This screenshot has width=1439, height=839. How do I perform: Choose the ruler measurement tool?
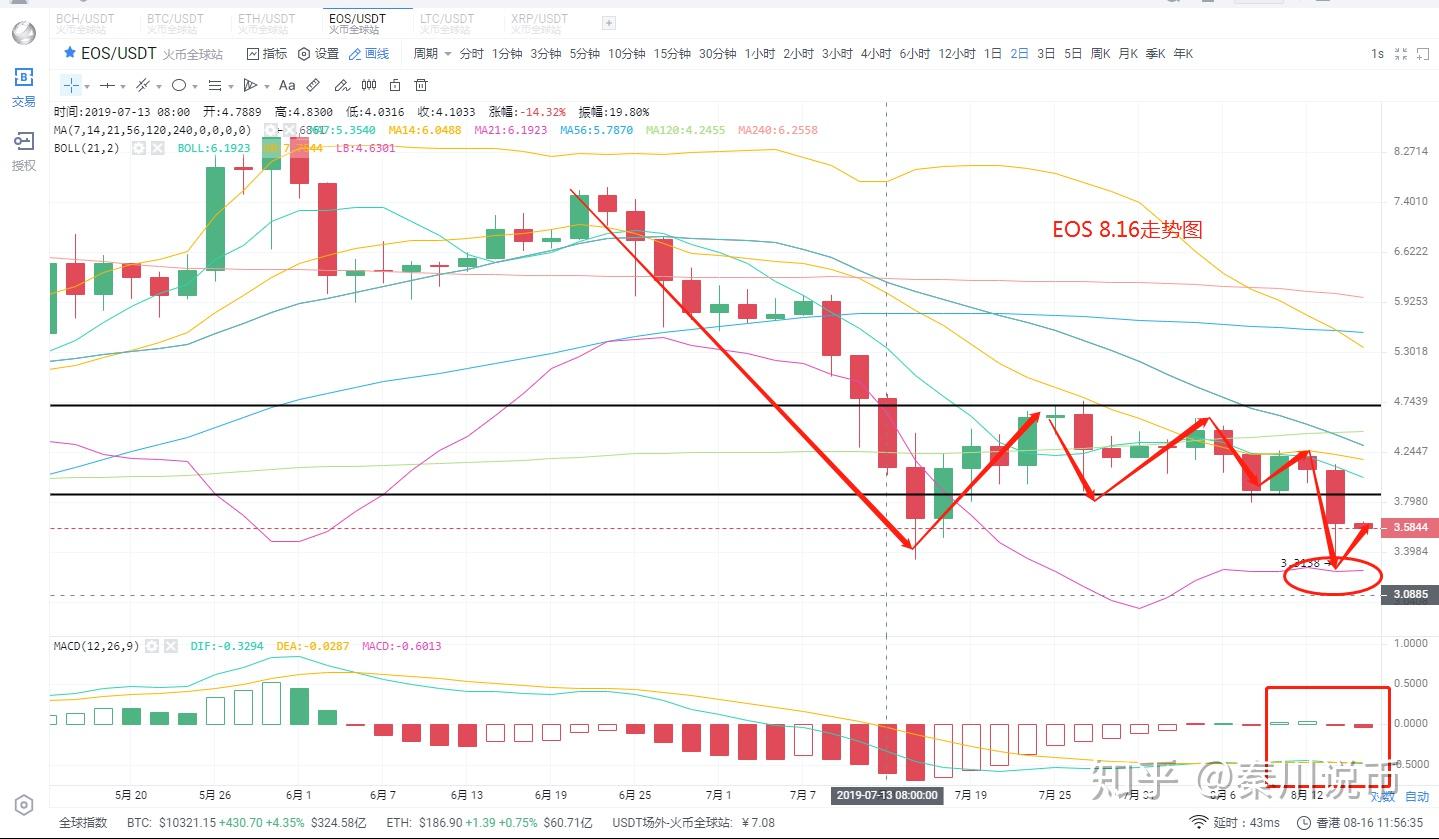(313, 86)
